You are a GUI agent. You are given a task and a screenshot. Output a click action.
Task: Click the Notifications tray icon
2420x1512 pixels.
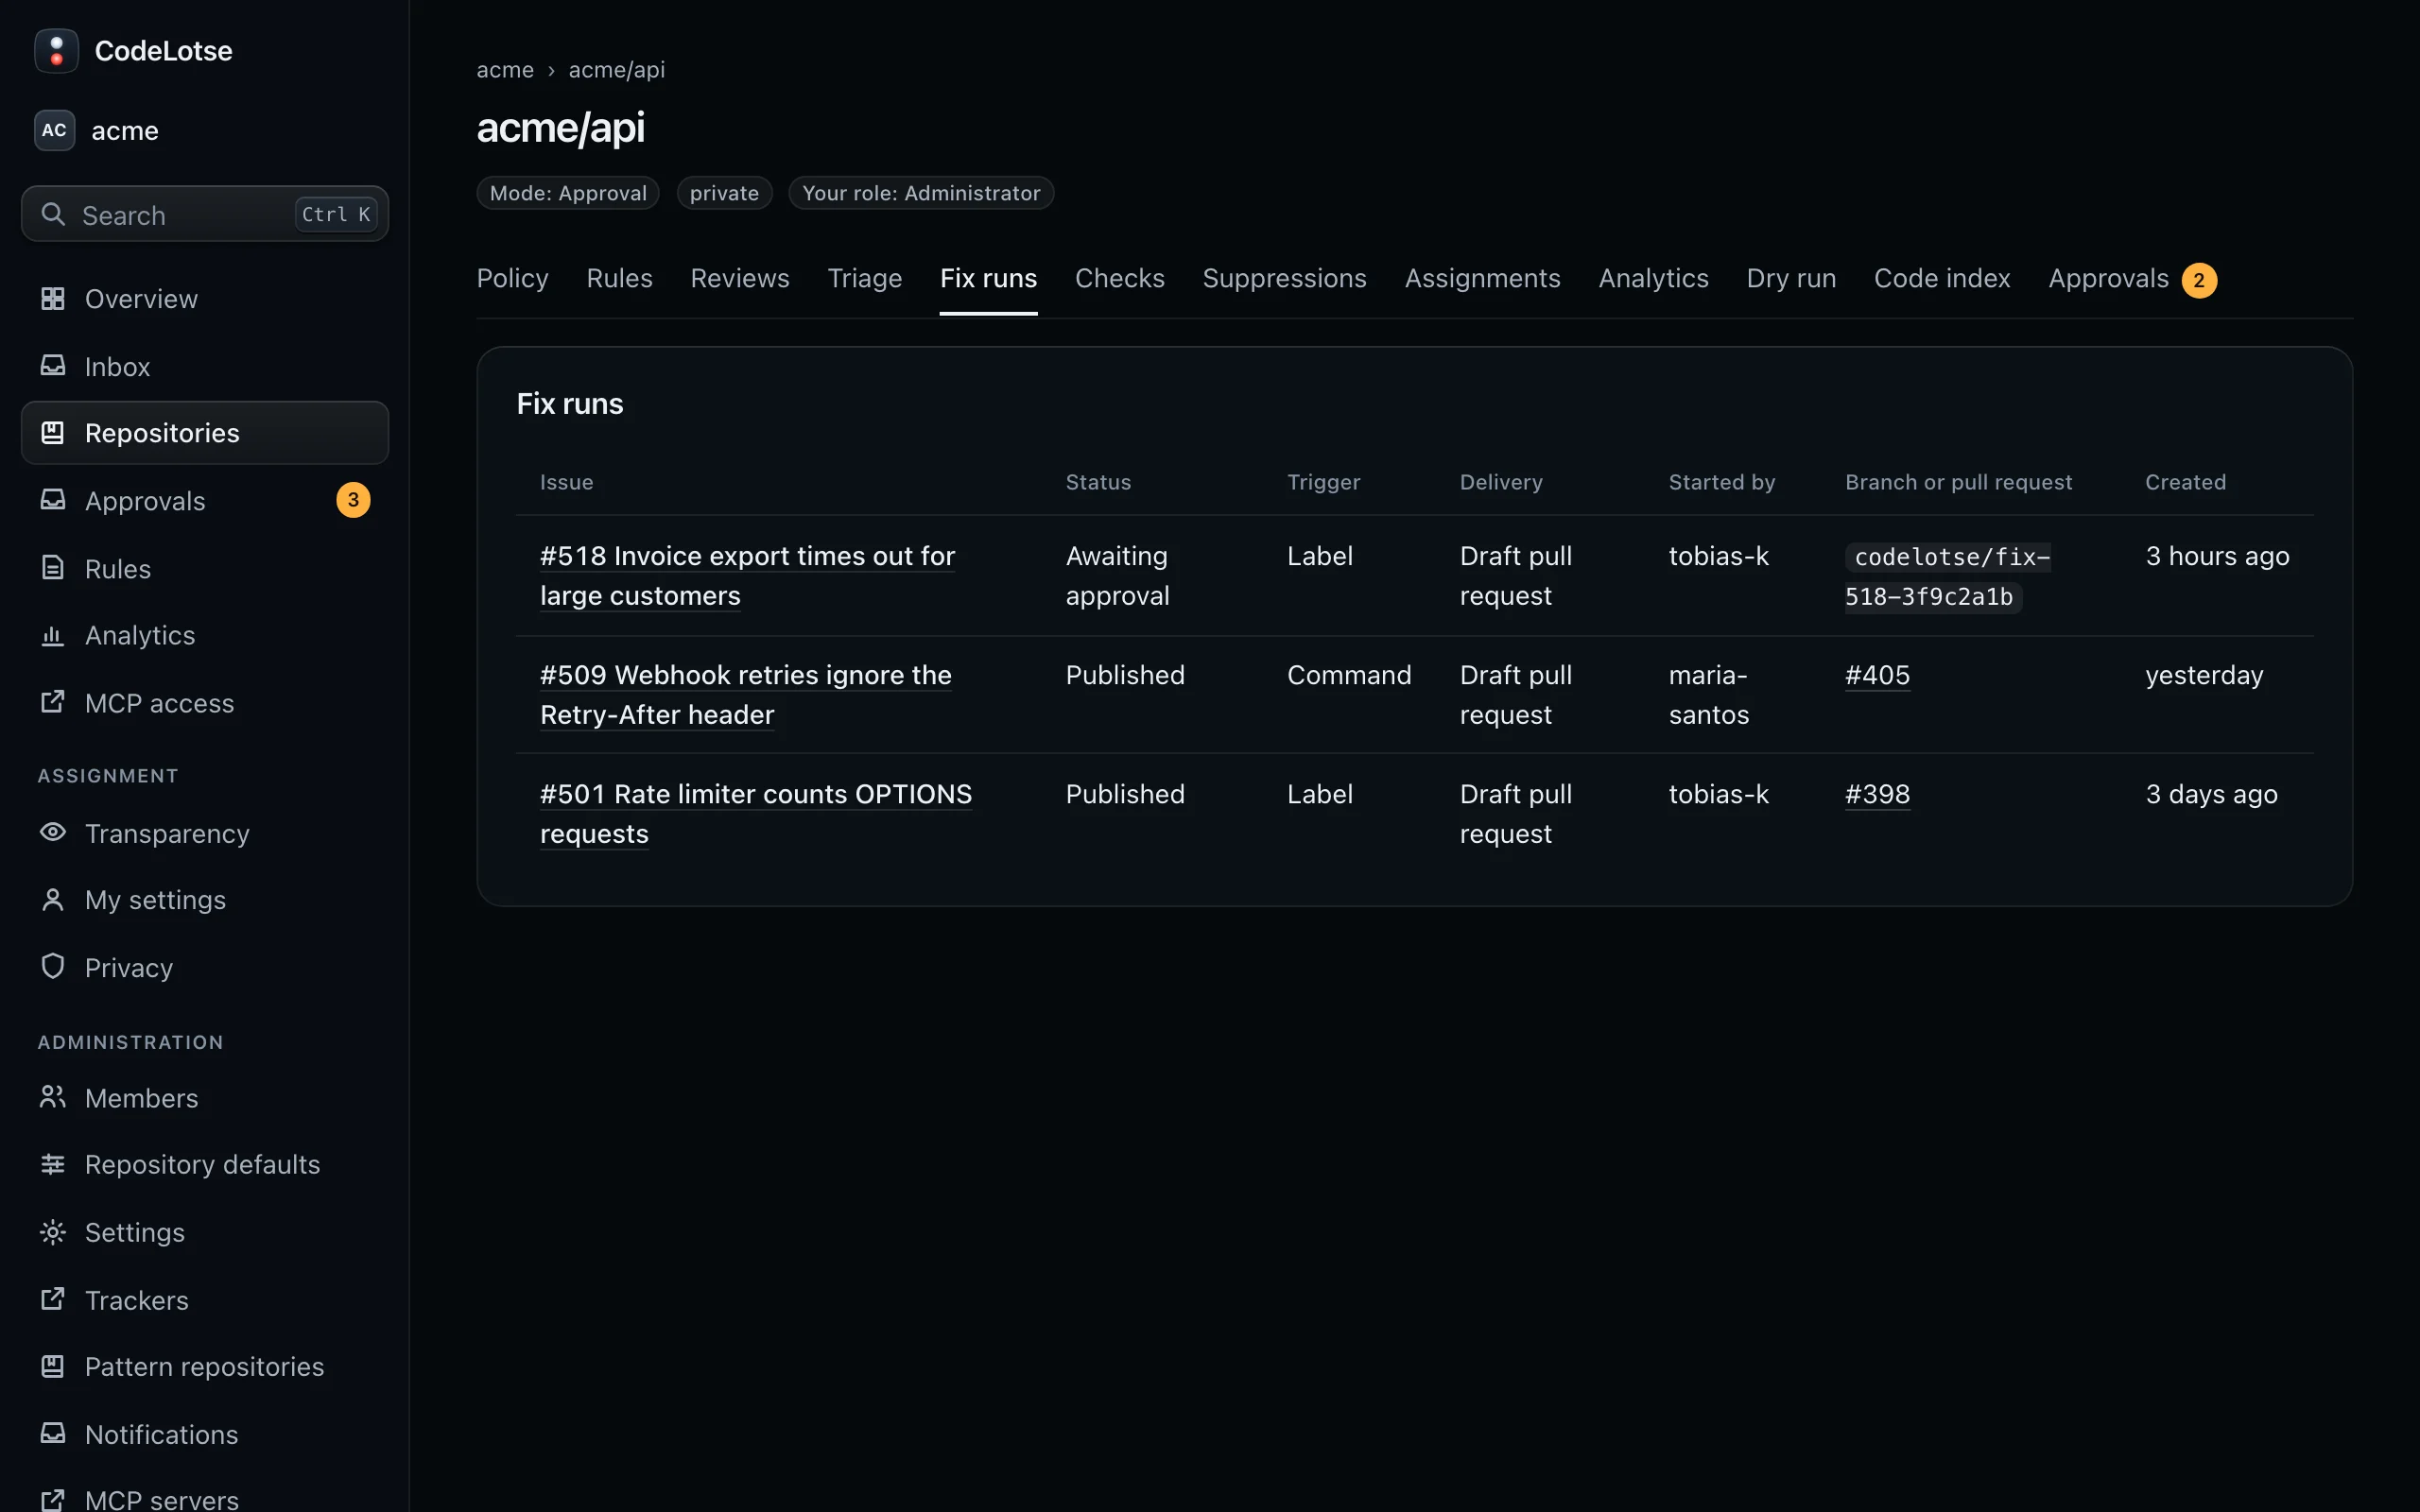(53, 1434)
